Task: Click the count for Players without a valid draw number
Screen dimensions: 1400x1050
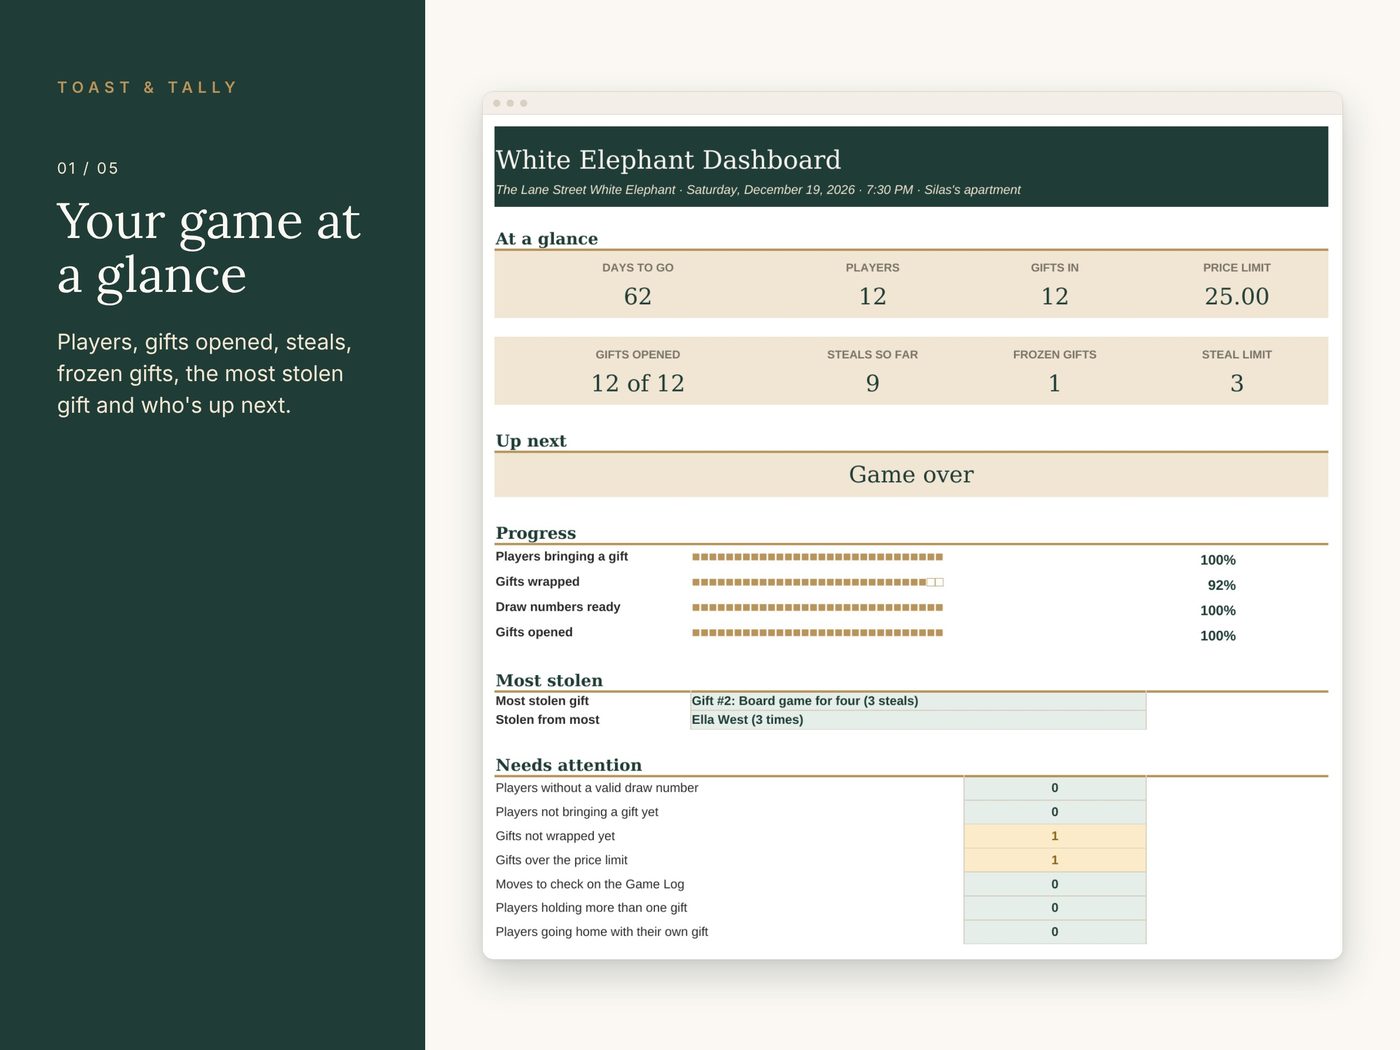Action: pos(1055,788)
